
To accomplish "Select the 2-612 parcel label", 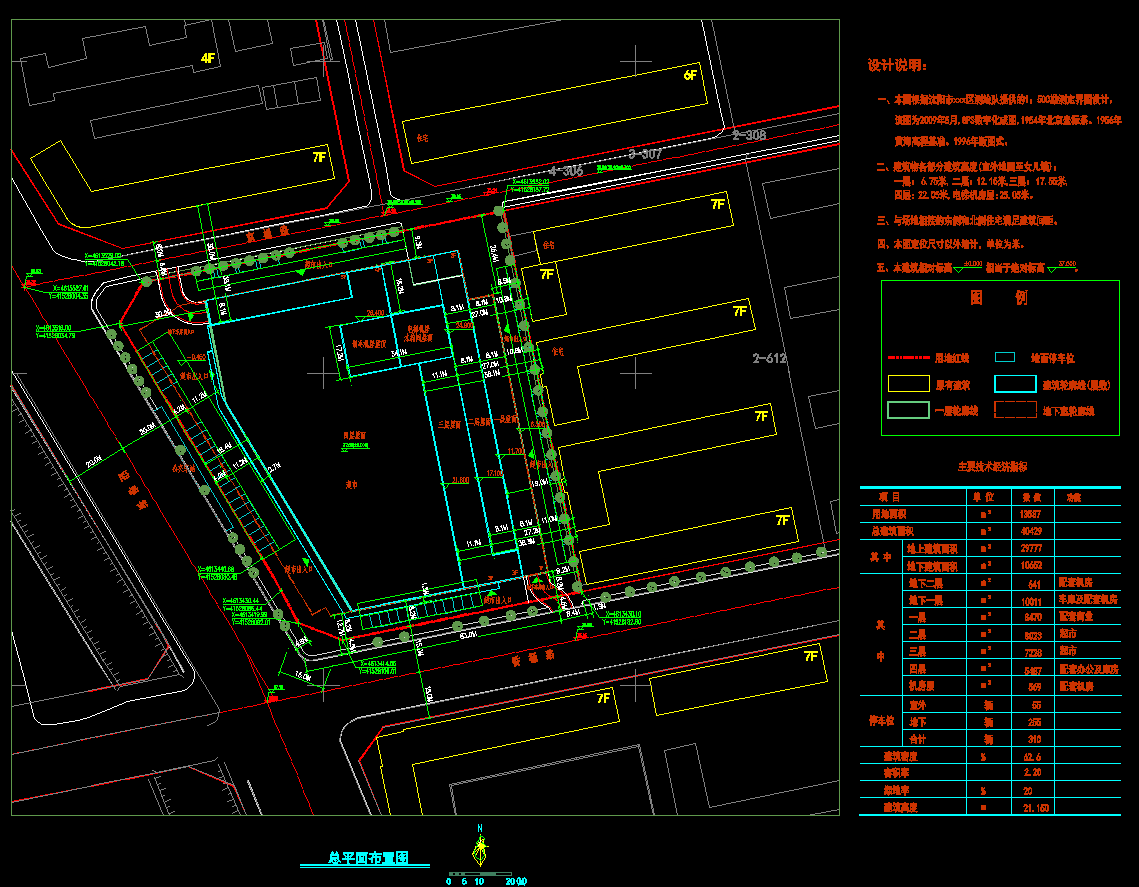I will 772,358.
